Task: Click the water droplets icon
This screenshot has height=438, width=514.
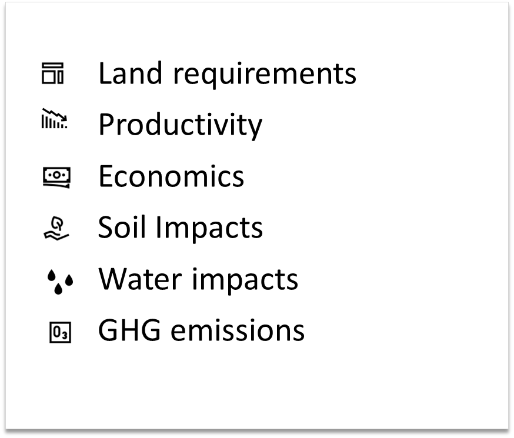Action: click(x=60, y=282)
